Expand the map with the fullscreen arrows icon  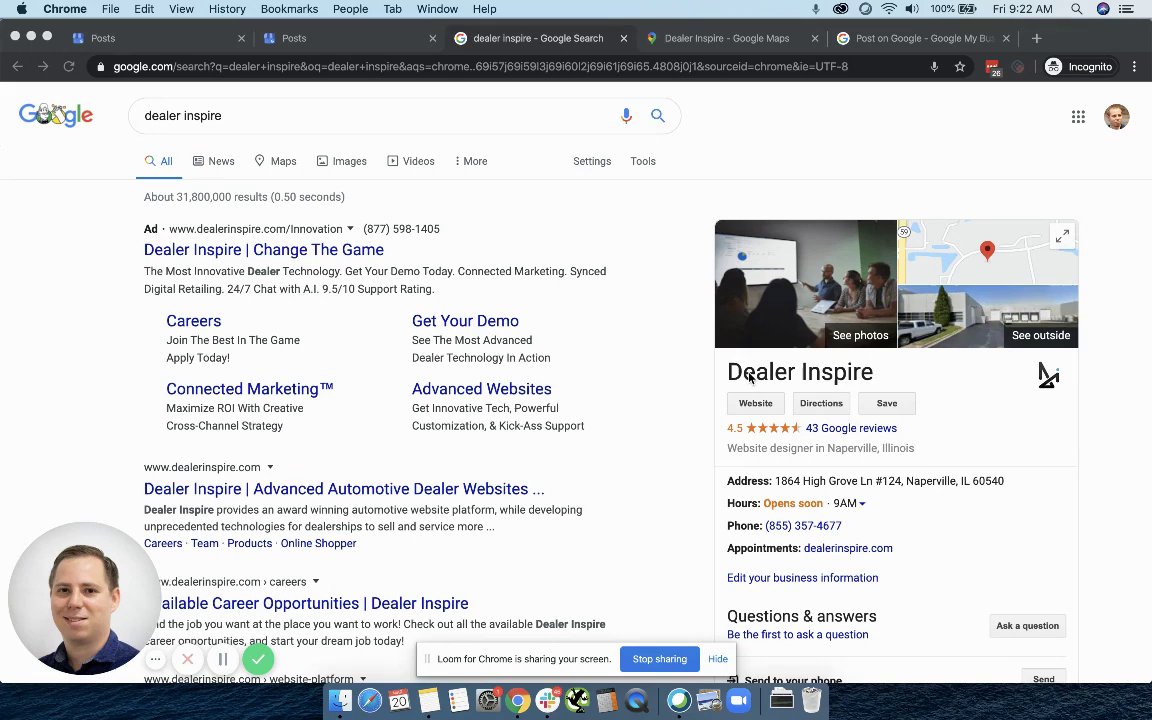tap(1062, 237)
